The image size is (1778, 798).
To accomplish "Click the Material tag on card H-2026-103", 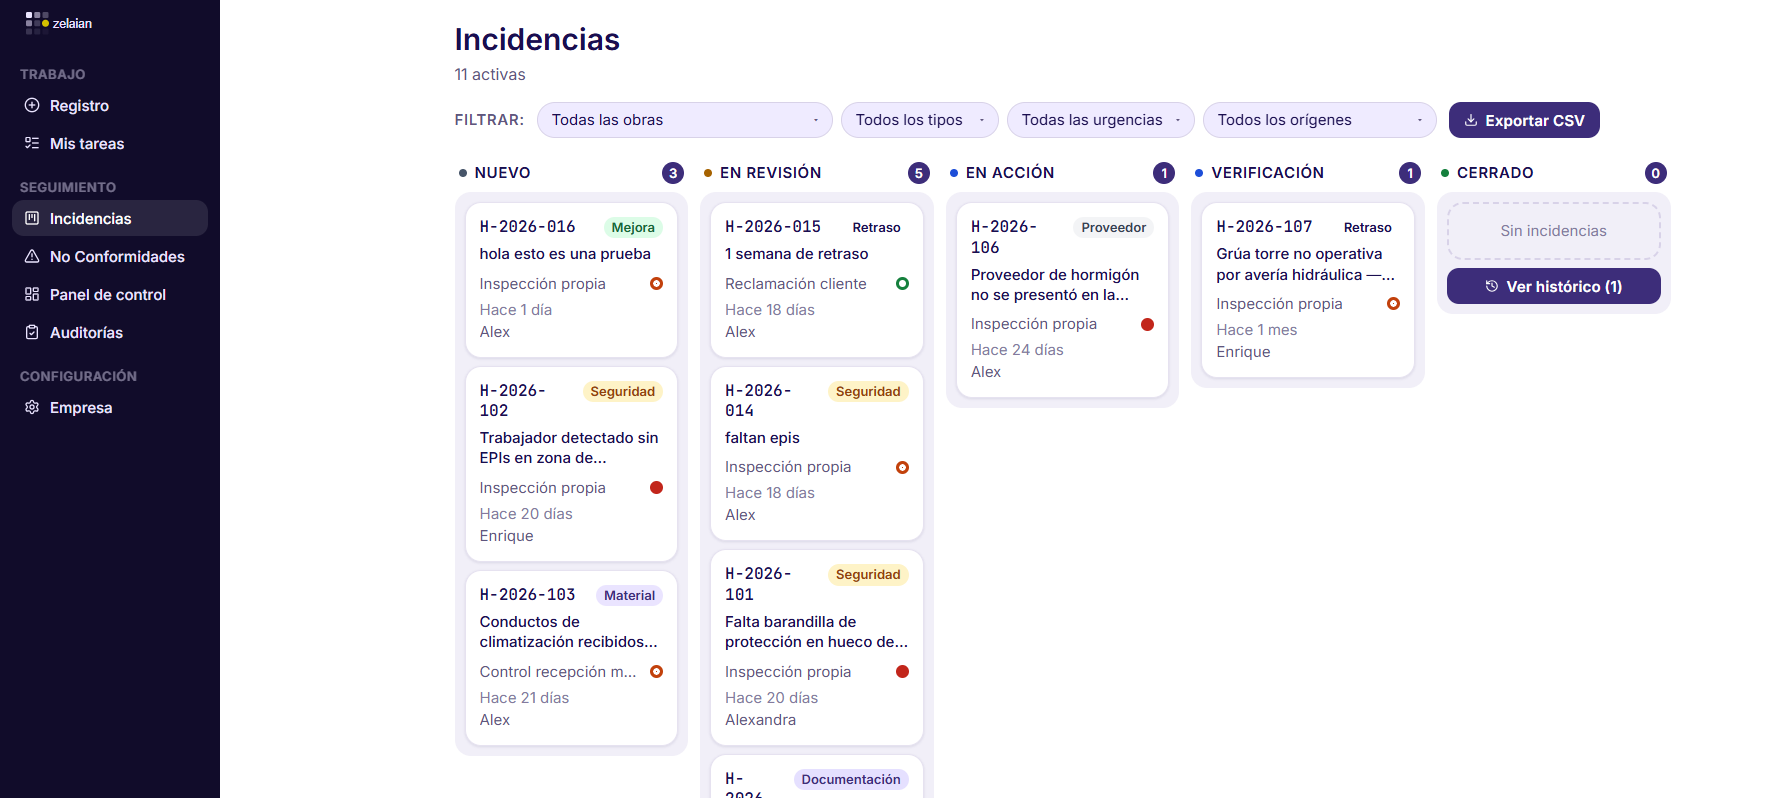I will point(629,595).
